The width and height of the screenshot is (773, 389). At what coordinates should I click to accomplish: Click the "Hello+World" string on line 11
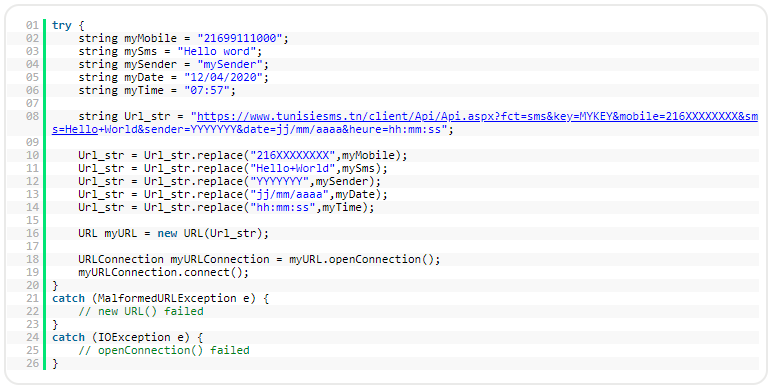(x=292, y=168)
